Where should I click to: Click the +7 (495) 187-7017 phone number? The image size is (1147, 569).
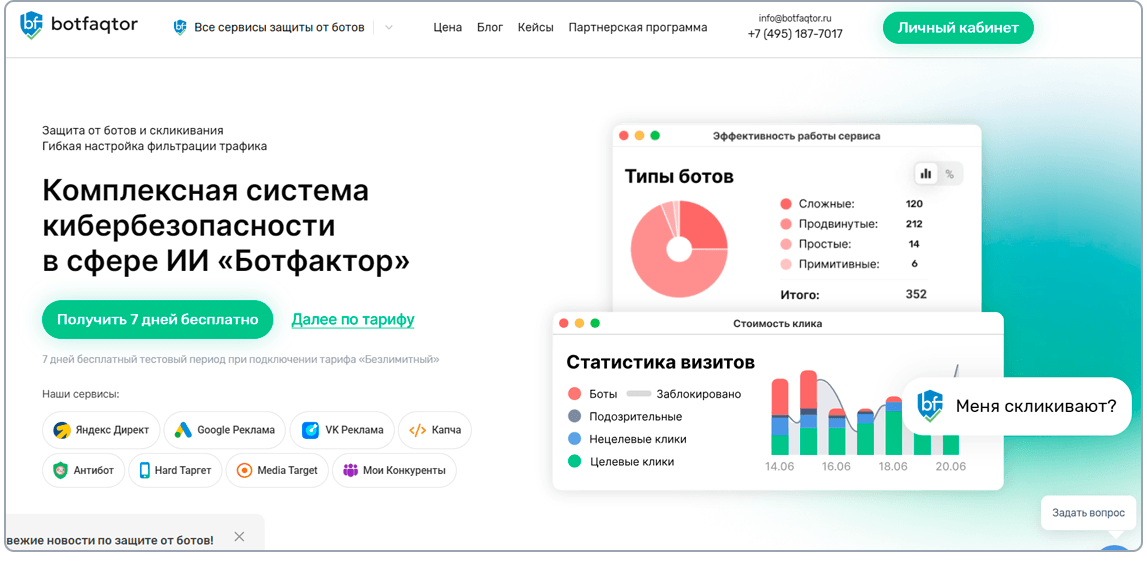click(x=795, y=34)
